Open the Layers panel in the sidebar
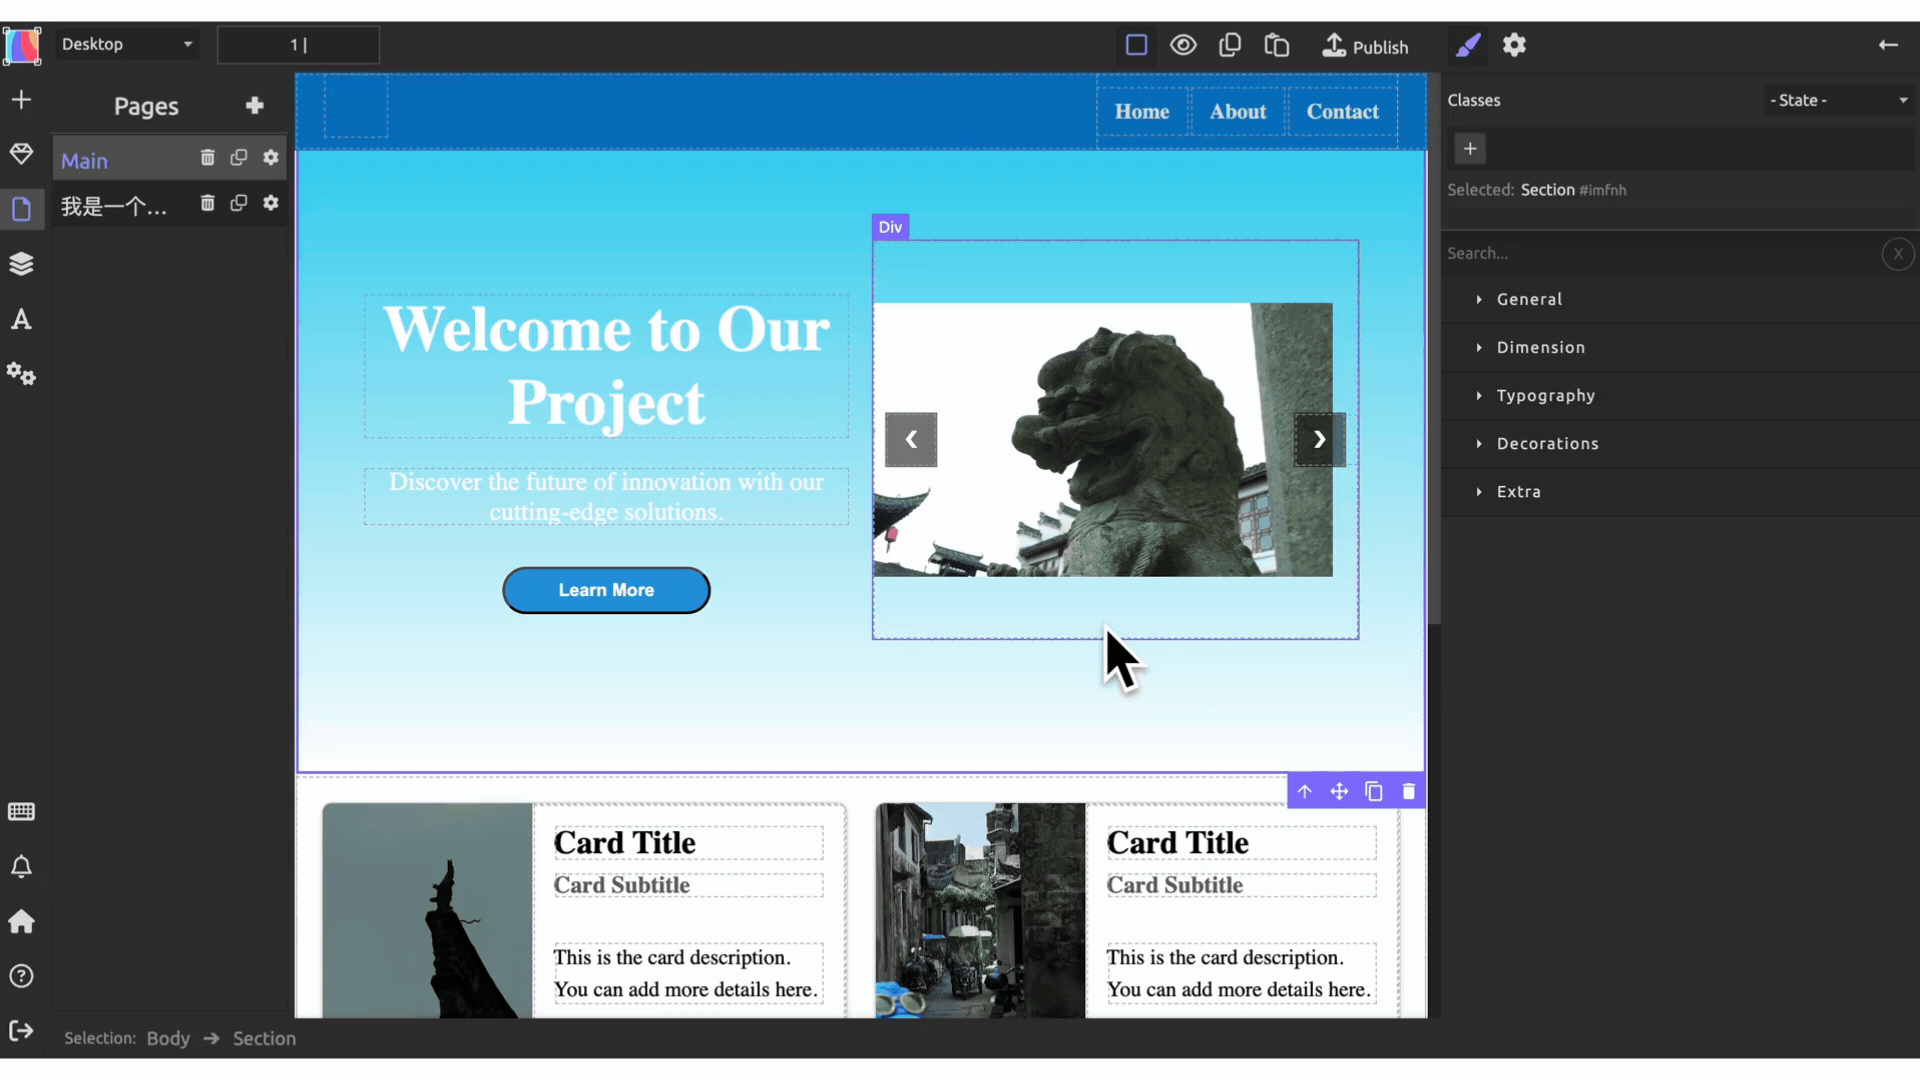1920x1080 pixels. (21, 264)
